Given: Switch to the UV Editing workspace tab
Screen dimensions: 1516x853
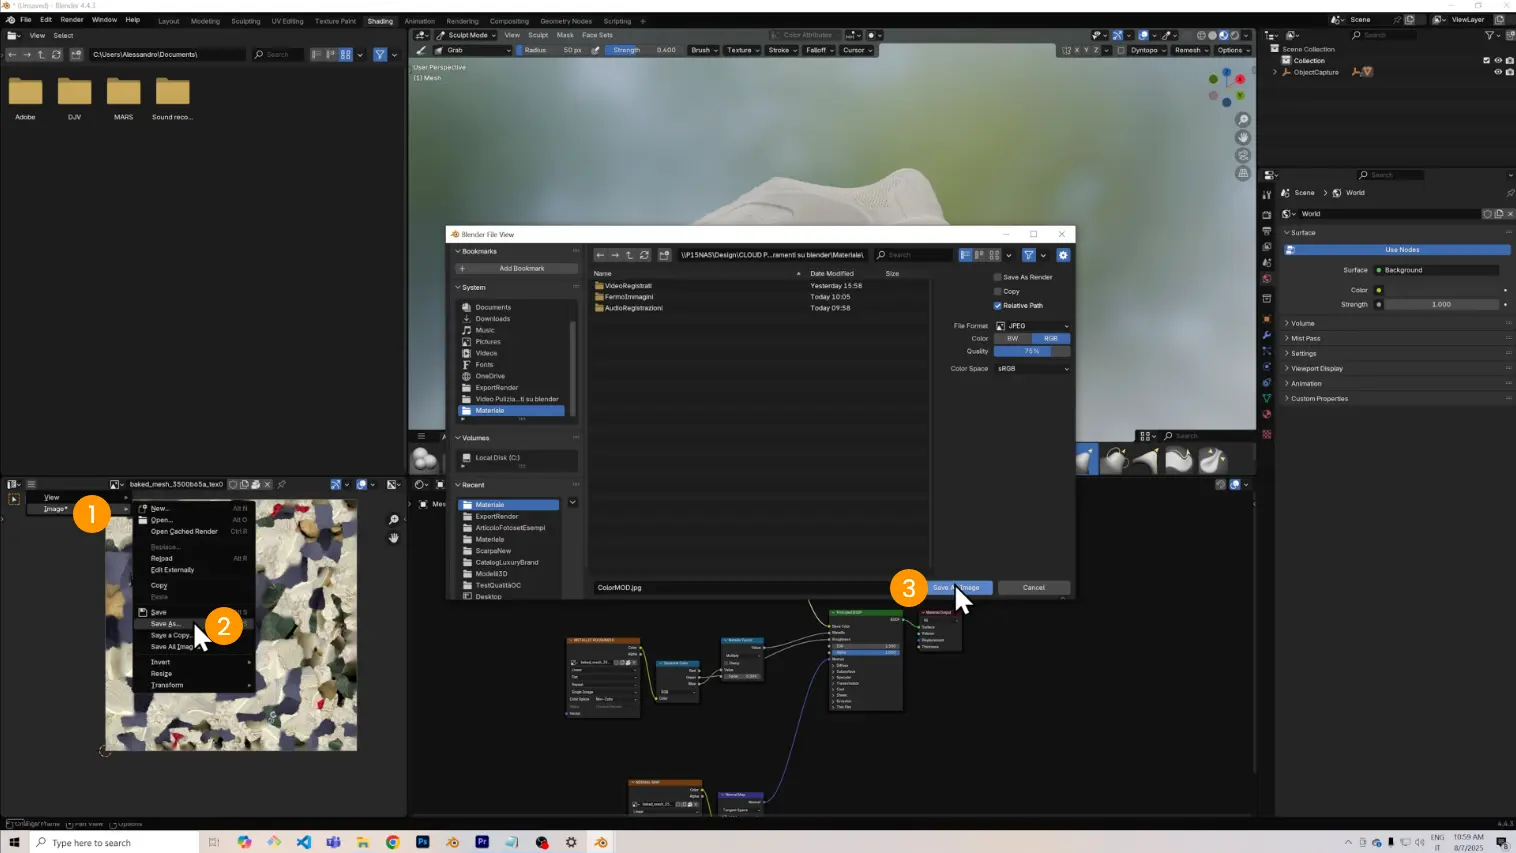Looking at the screenshot, I should [287, 21].
